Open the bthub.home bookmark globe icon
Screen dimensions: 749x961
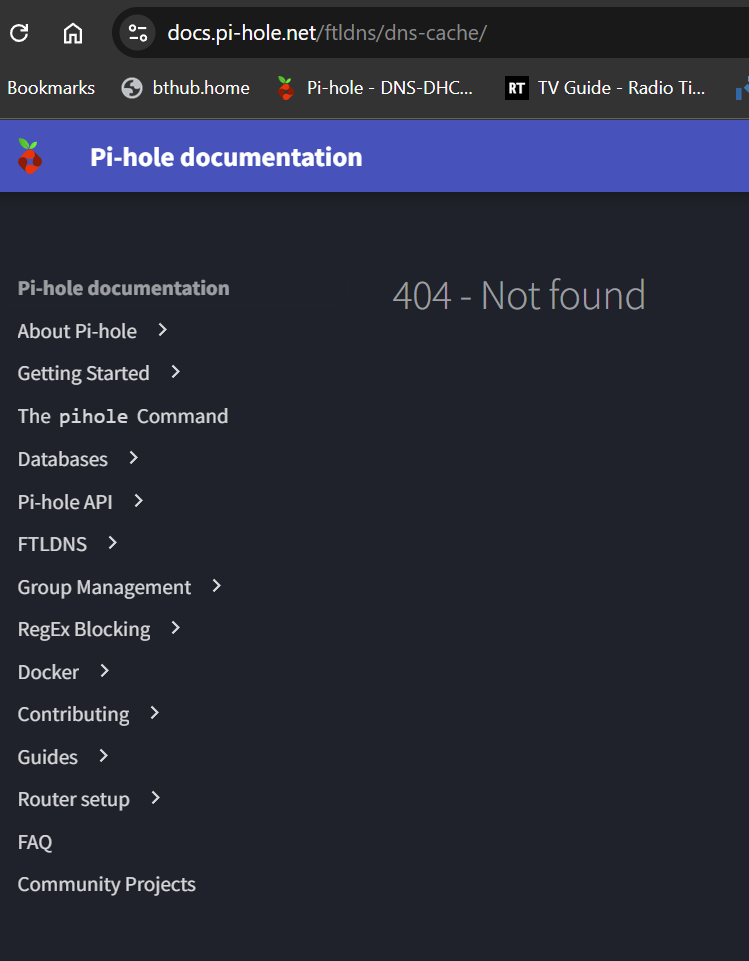(x=132, y=88)
